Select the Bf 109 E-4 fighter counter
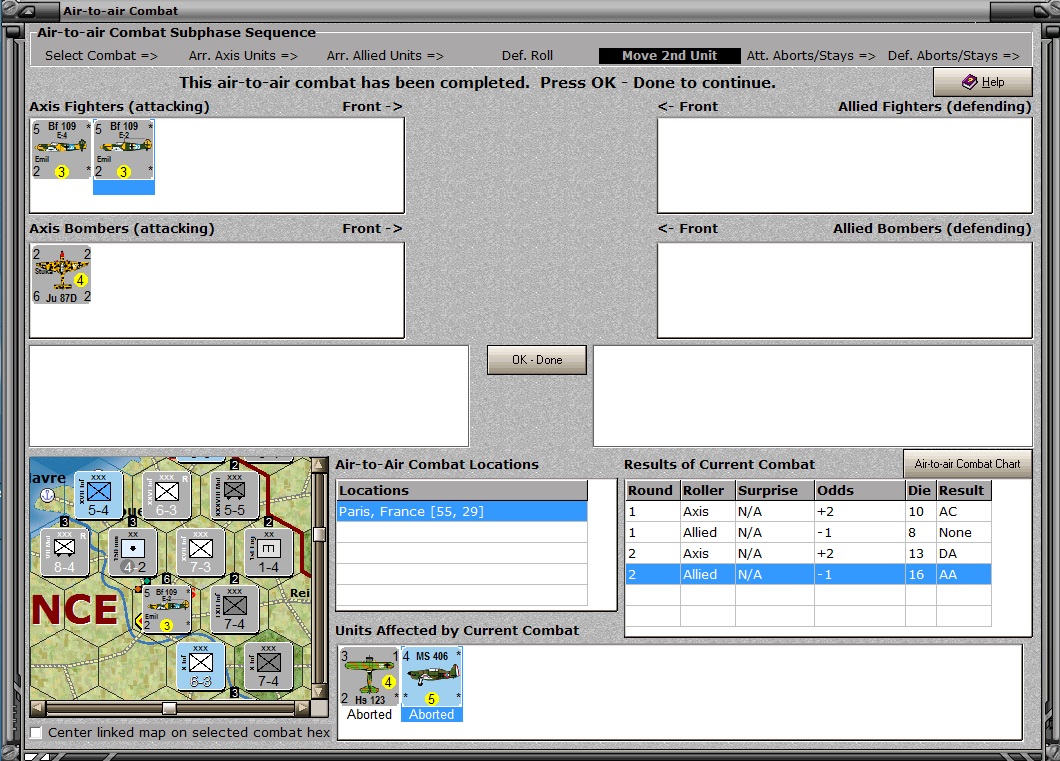The height and width of the screenshot is (761, 1060). (61, 149)
